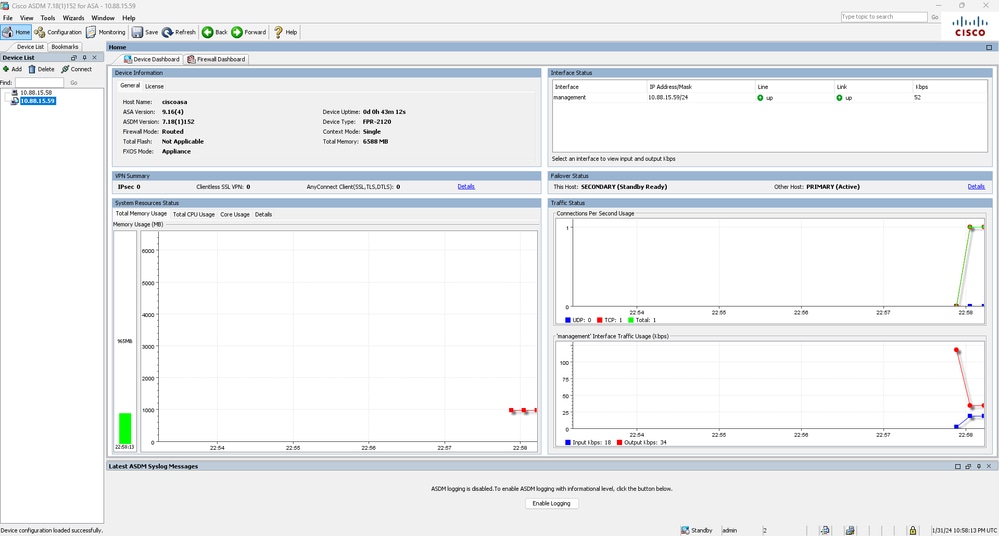Show the Total Memory Usage tab

[141, 214]
